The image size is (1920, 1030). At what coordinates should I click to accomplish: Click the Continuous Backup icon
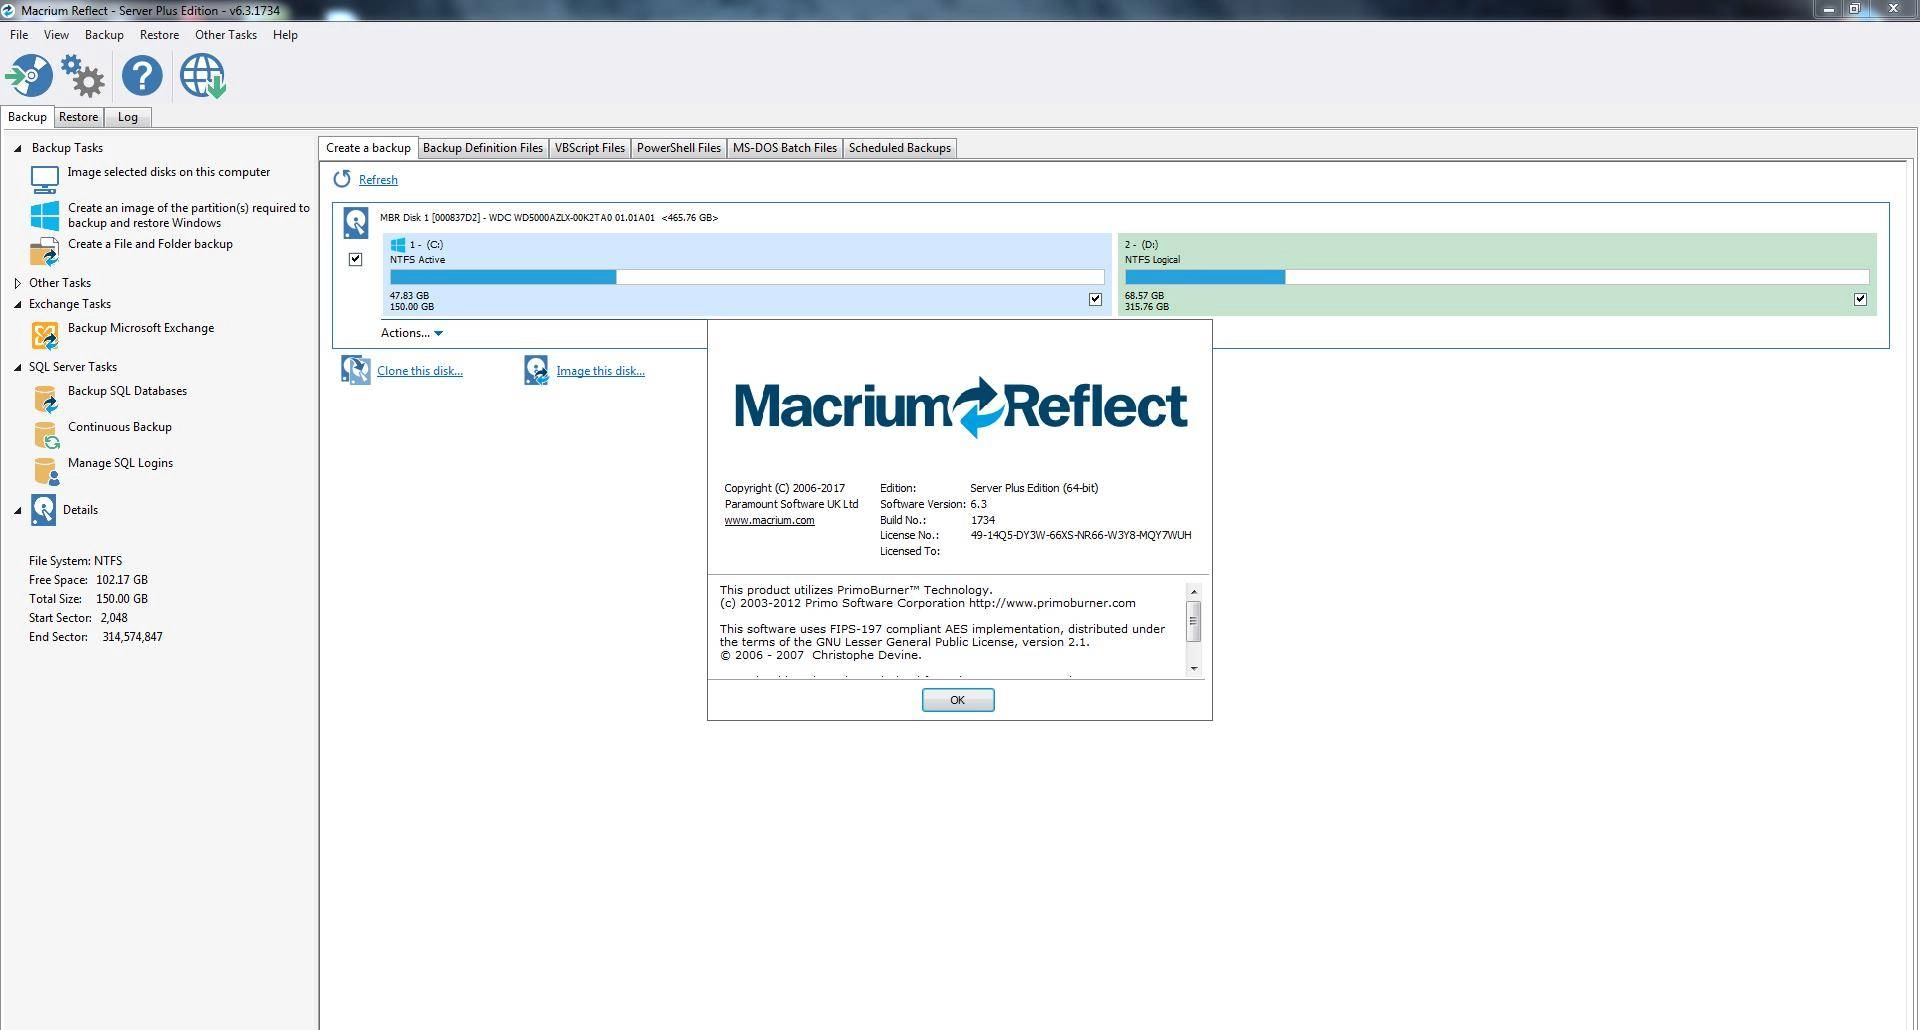(x=45, y=435)
